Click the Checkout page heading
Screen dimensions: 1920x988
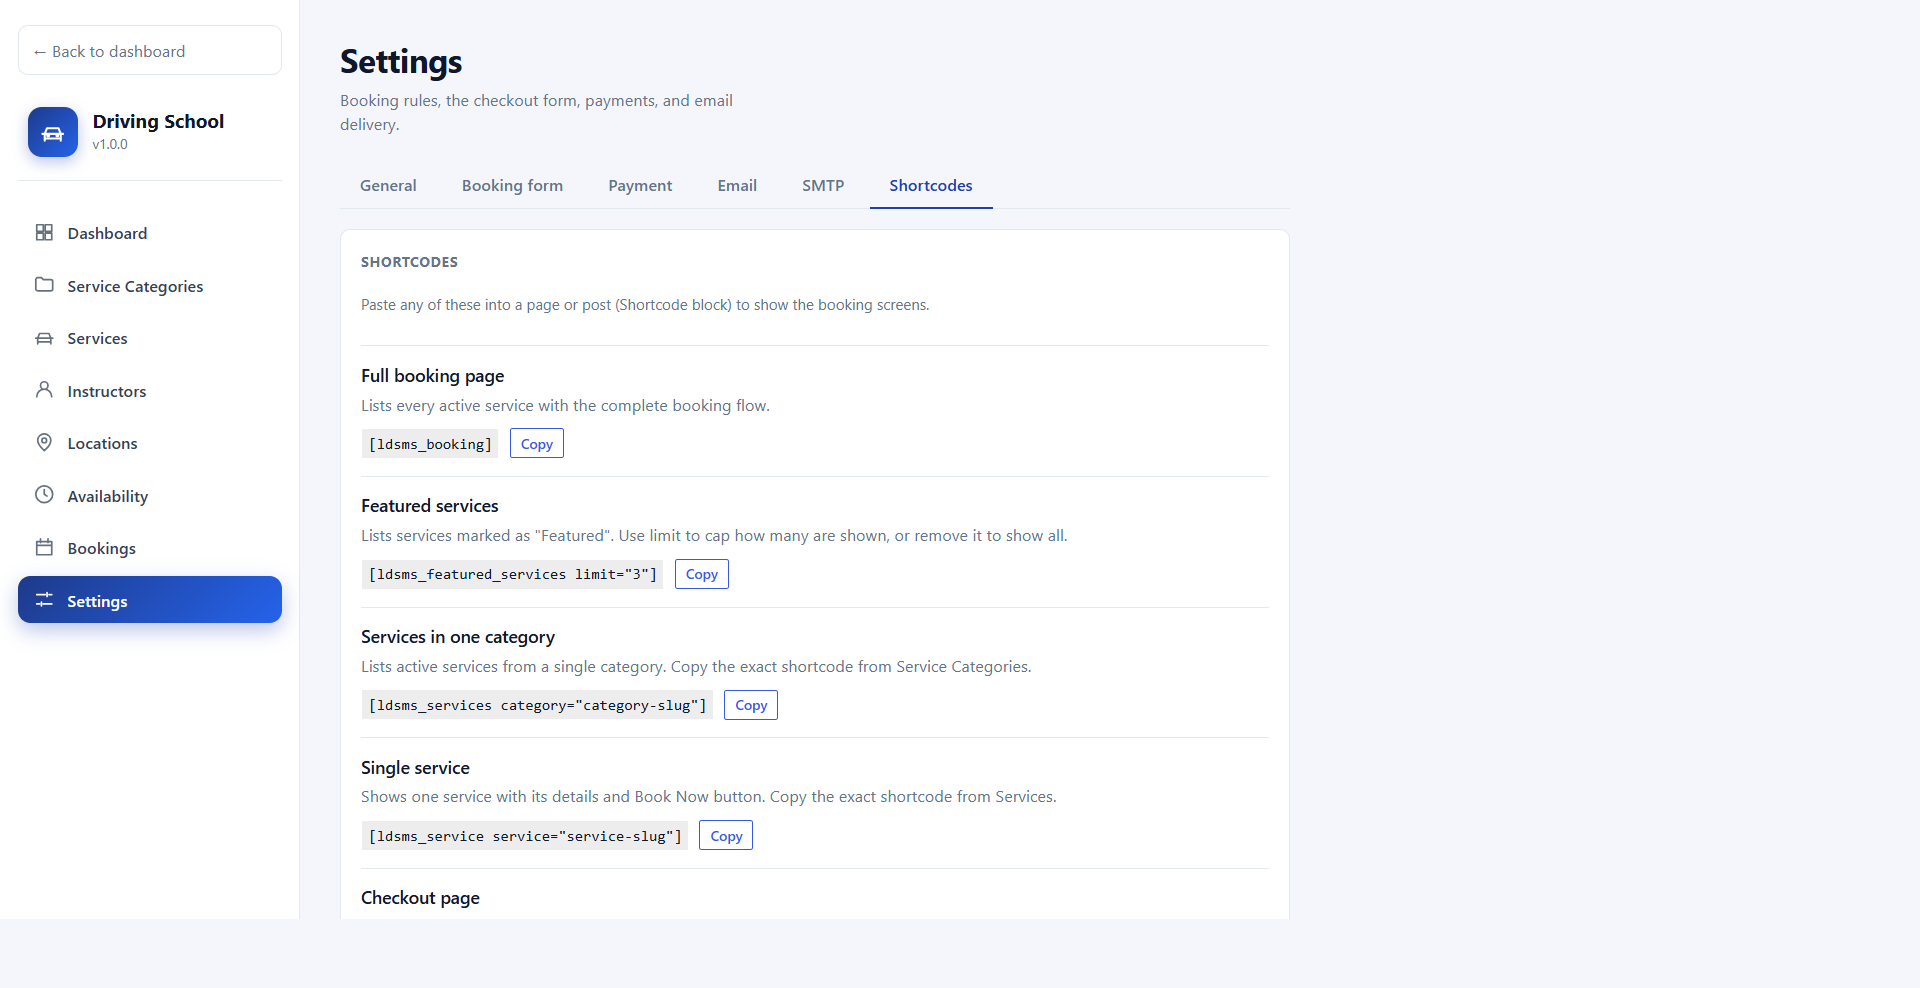pos(420,898)
